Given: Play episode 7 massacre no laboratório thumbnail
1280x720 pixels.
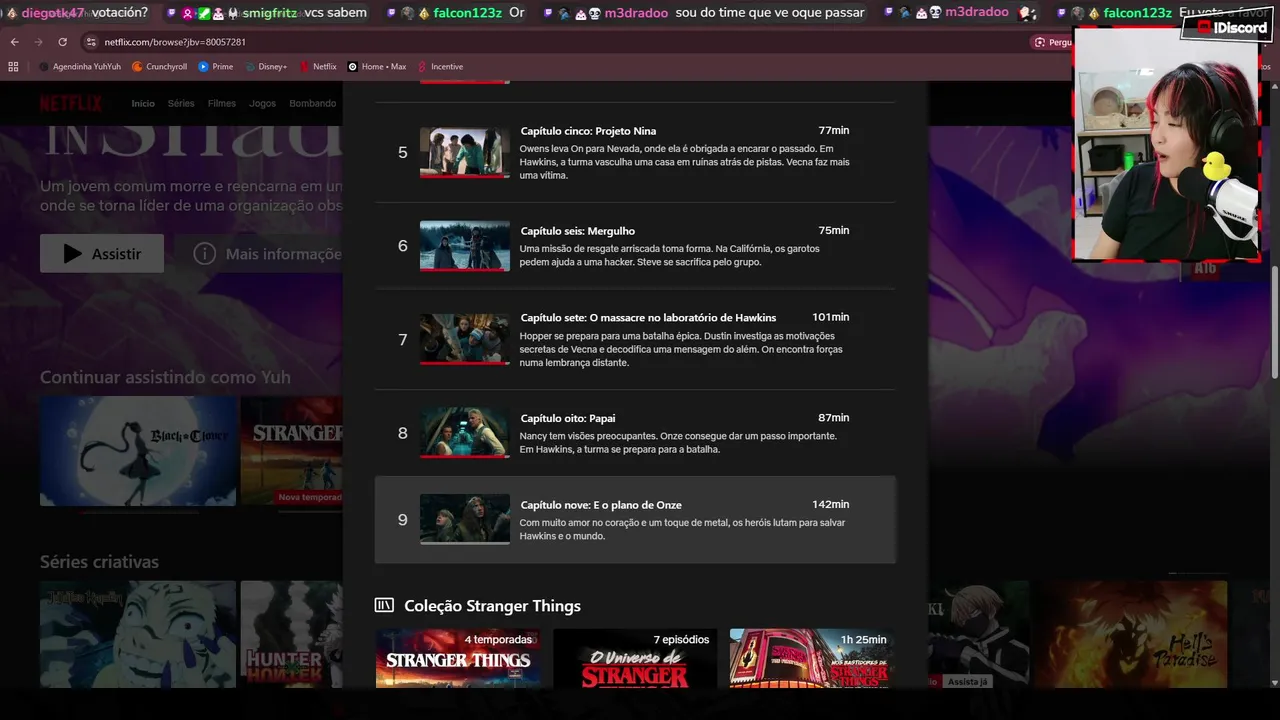Looking at the screenshot, I should coord(465,340).
